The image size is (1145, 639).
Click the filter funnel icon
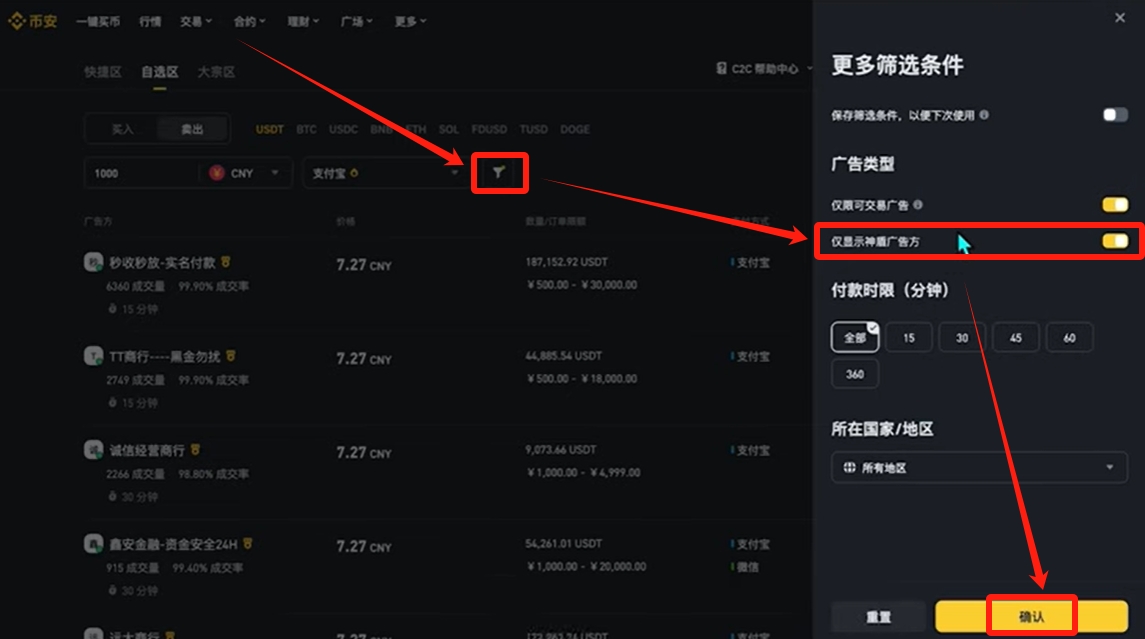[499, 173]
